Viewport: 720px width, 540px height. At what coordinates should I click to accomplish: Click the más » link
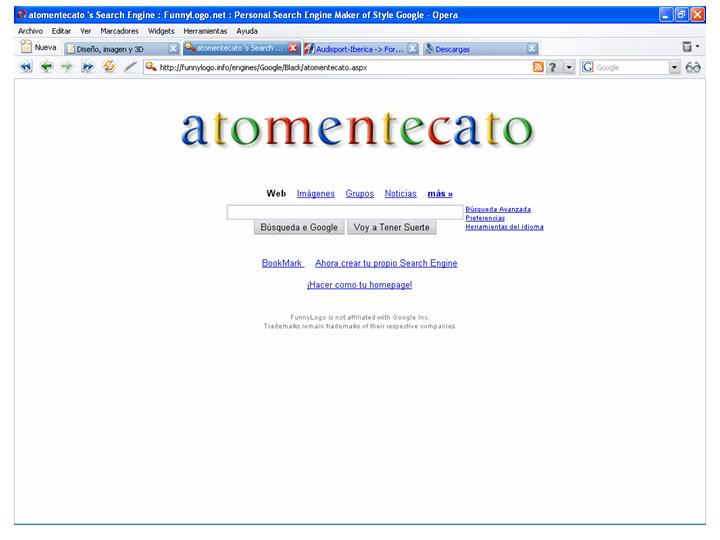click(440, 193)
